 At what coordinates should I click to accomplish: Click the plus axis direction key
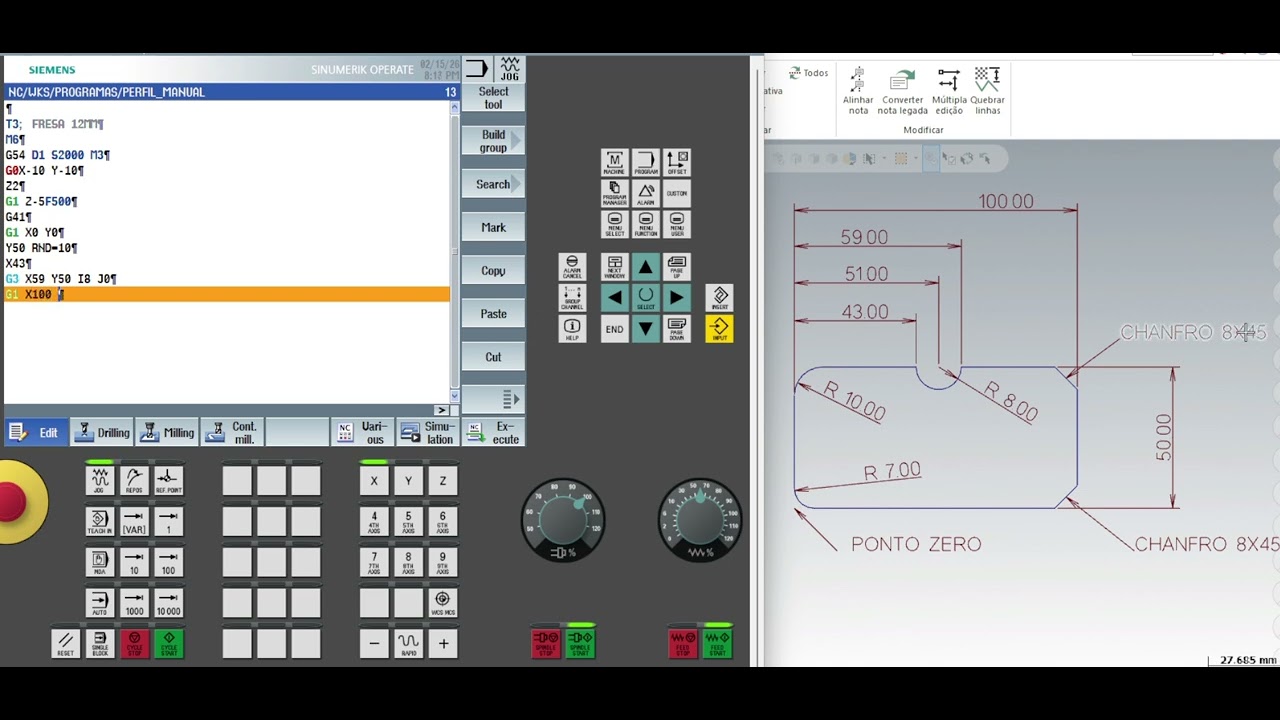pyautogui.click(x=442, y=643)
